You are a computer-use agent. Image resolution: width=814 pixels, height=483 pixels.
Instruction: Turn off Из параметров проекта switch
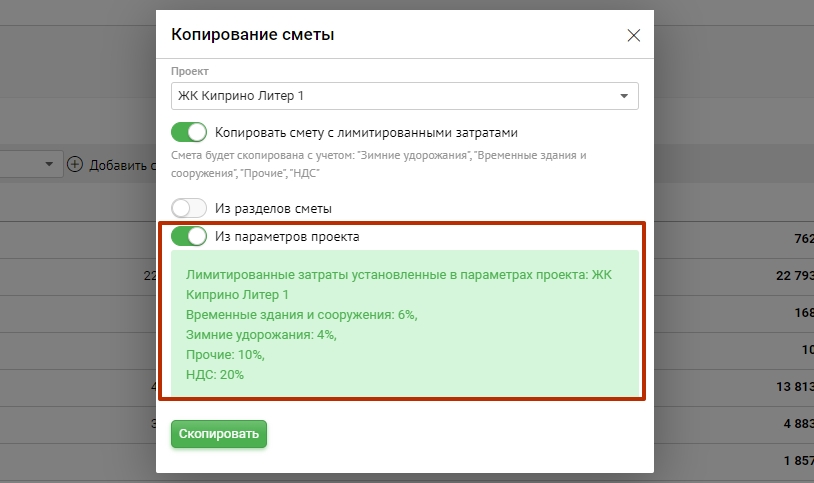189,237
